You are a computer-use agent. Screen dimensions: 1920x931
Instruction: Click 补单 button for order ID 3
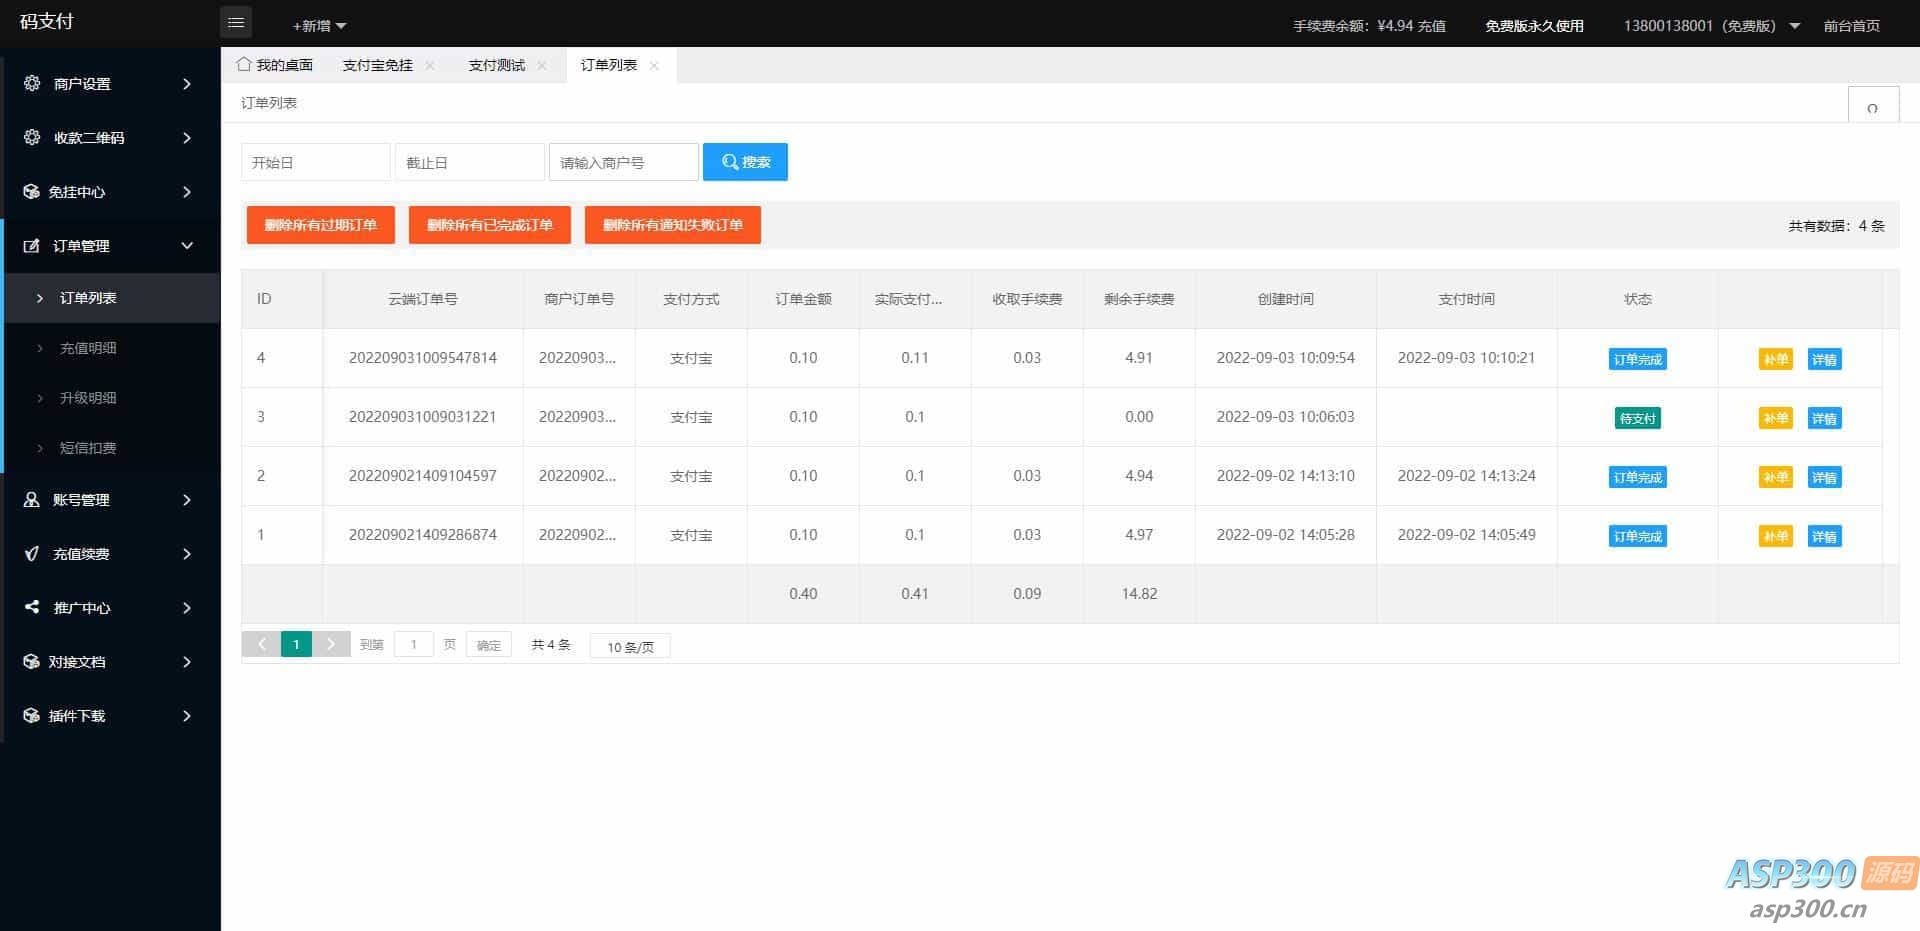(x=1775, y=418)
